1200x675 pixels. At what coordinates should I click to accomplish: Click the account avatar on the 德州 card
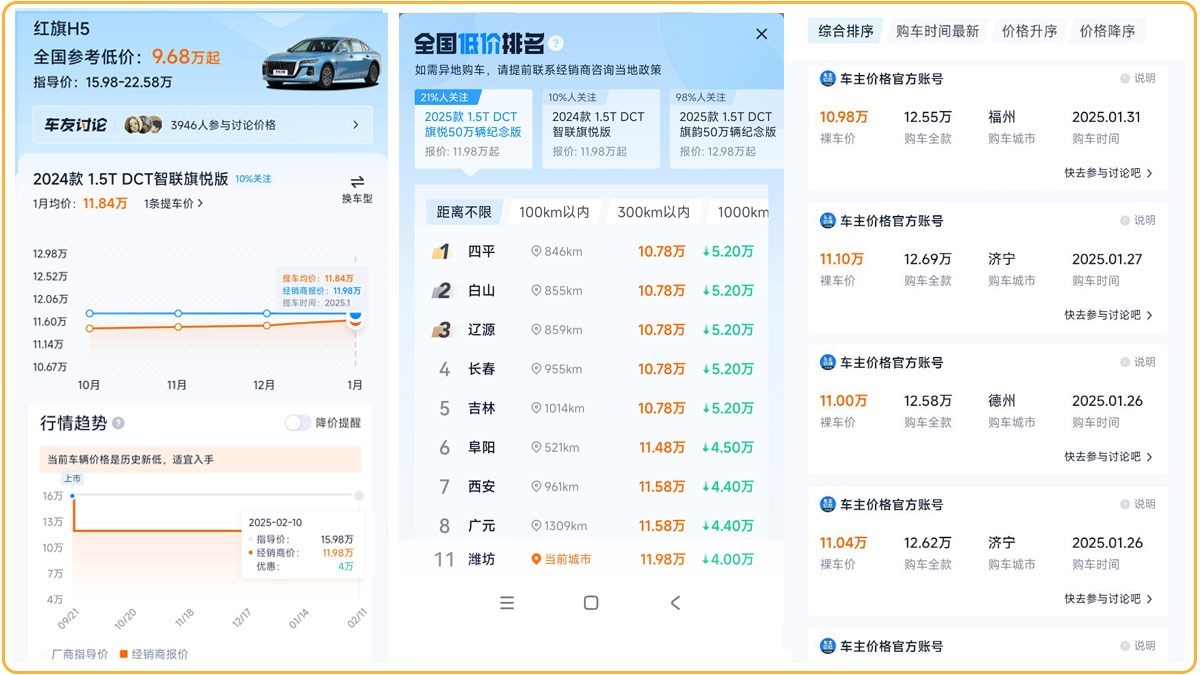[x=827, y=362]
